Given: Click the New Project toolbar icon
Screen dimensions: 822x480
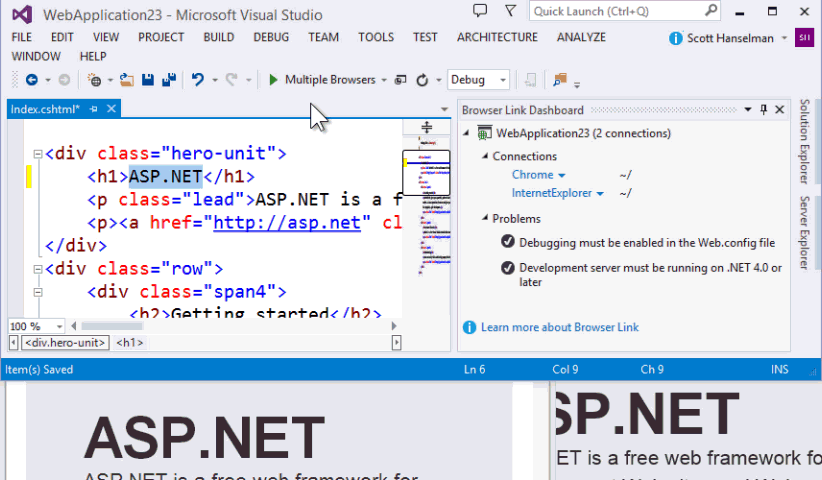Looking at the screenshot, I should pyautogui.click(x=94, y=80).
